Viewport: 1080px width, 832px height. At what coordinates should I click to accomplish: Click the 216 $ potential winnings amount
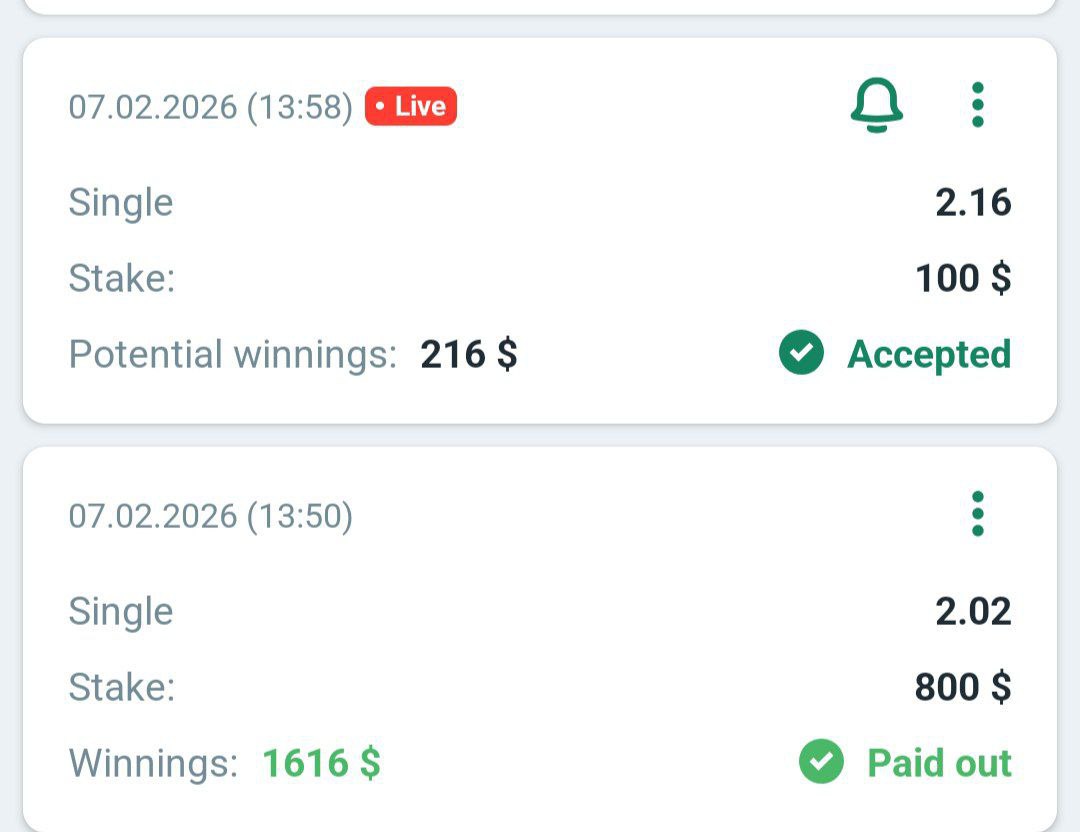pos(469,354)
